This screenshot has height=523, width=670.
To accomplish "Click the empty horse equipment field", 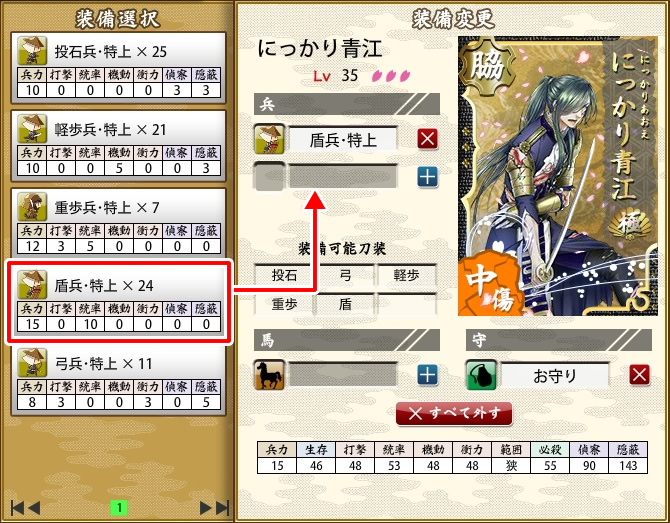I will coord(343,375).
